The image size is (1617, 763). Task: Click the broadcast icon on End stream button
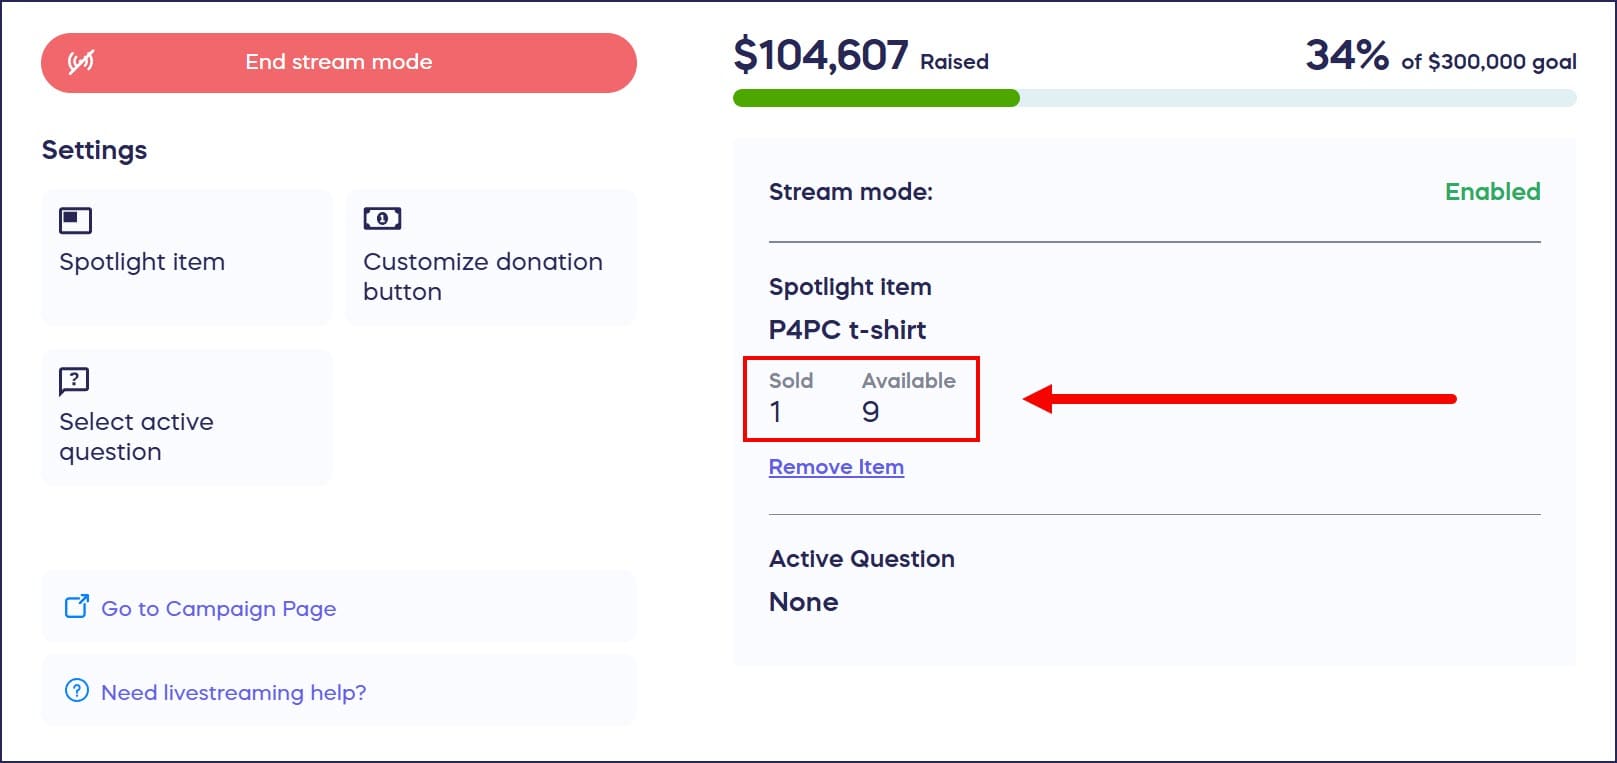click(x=81, y=62)
